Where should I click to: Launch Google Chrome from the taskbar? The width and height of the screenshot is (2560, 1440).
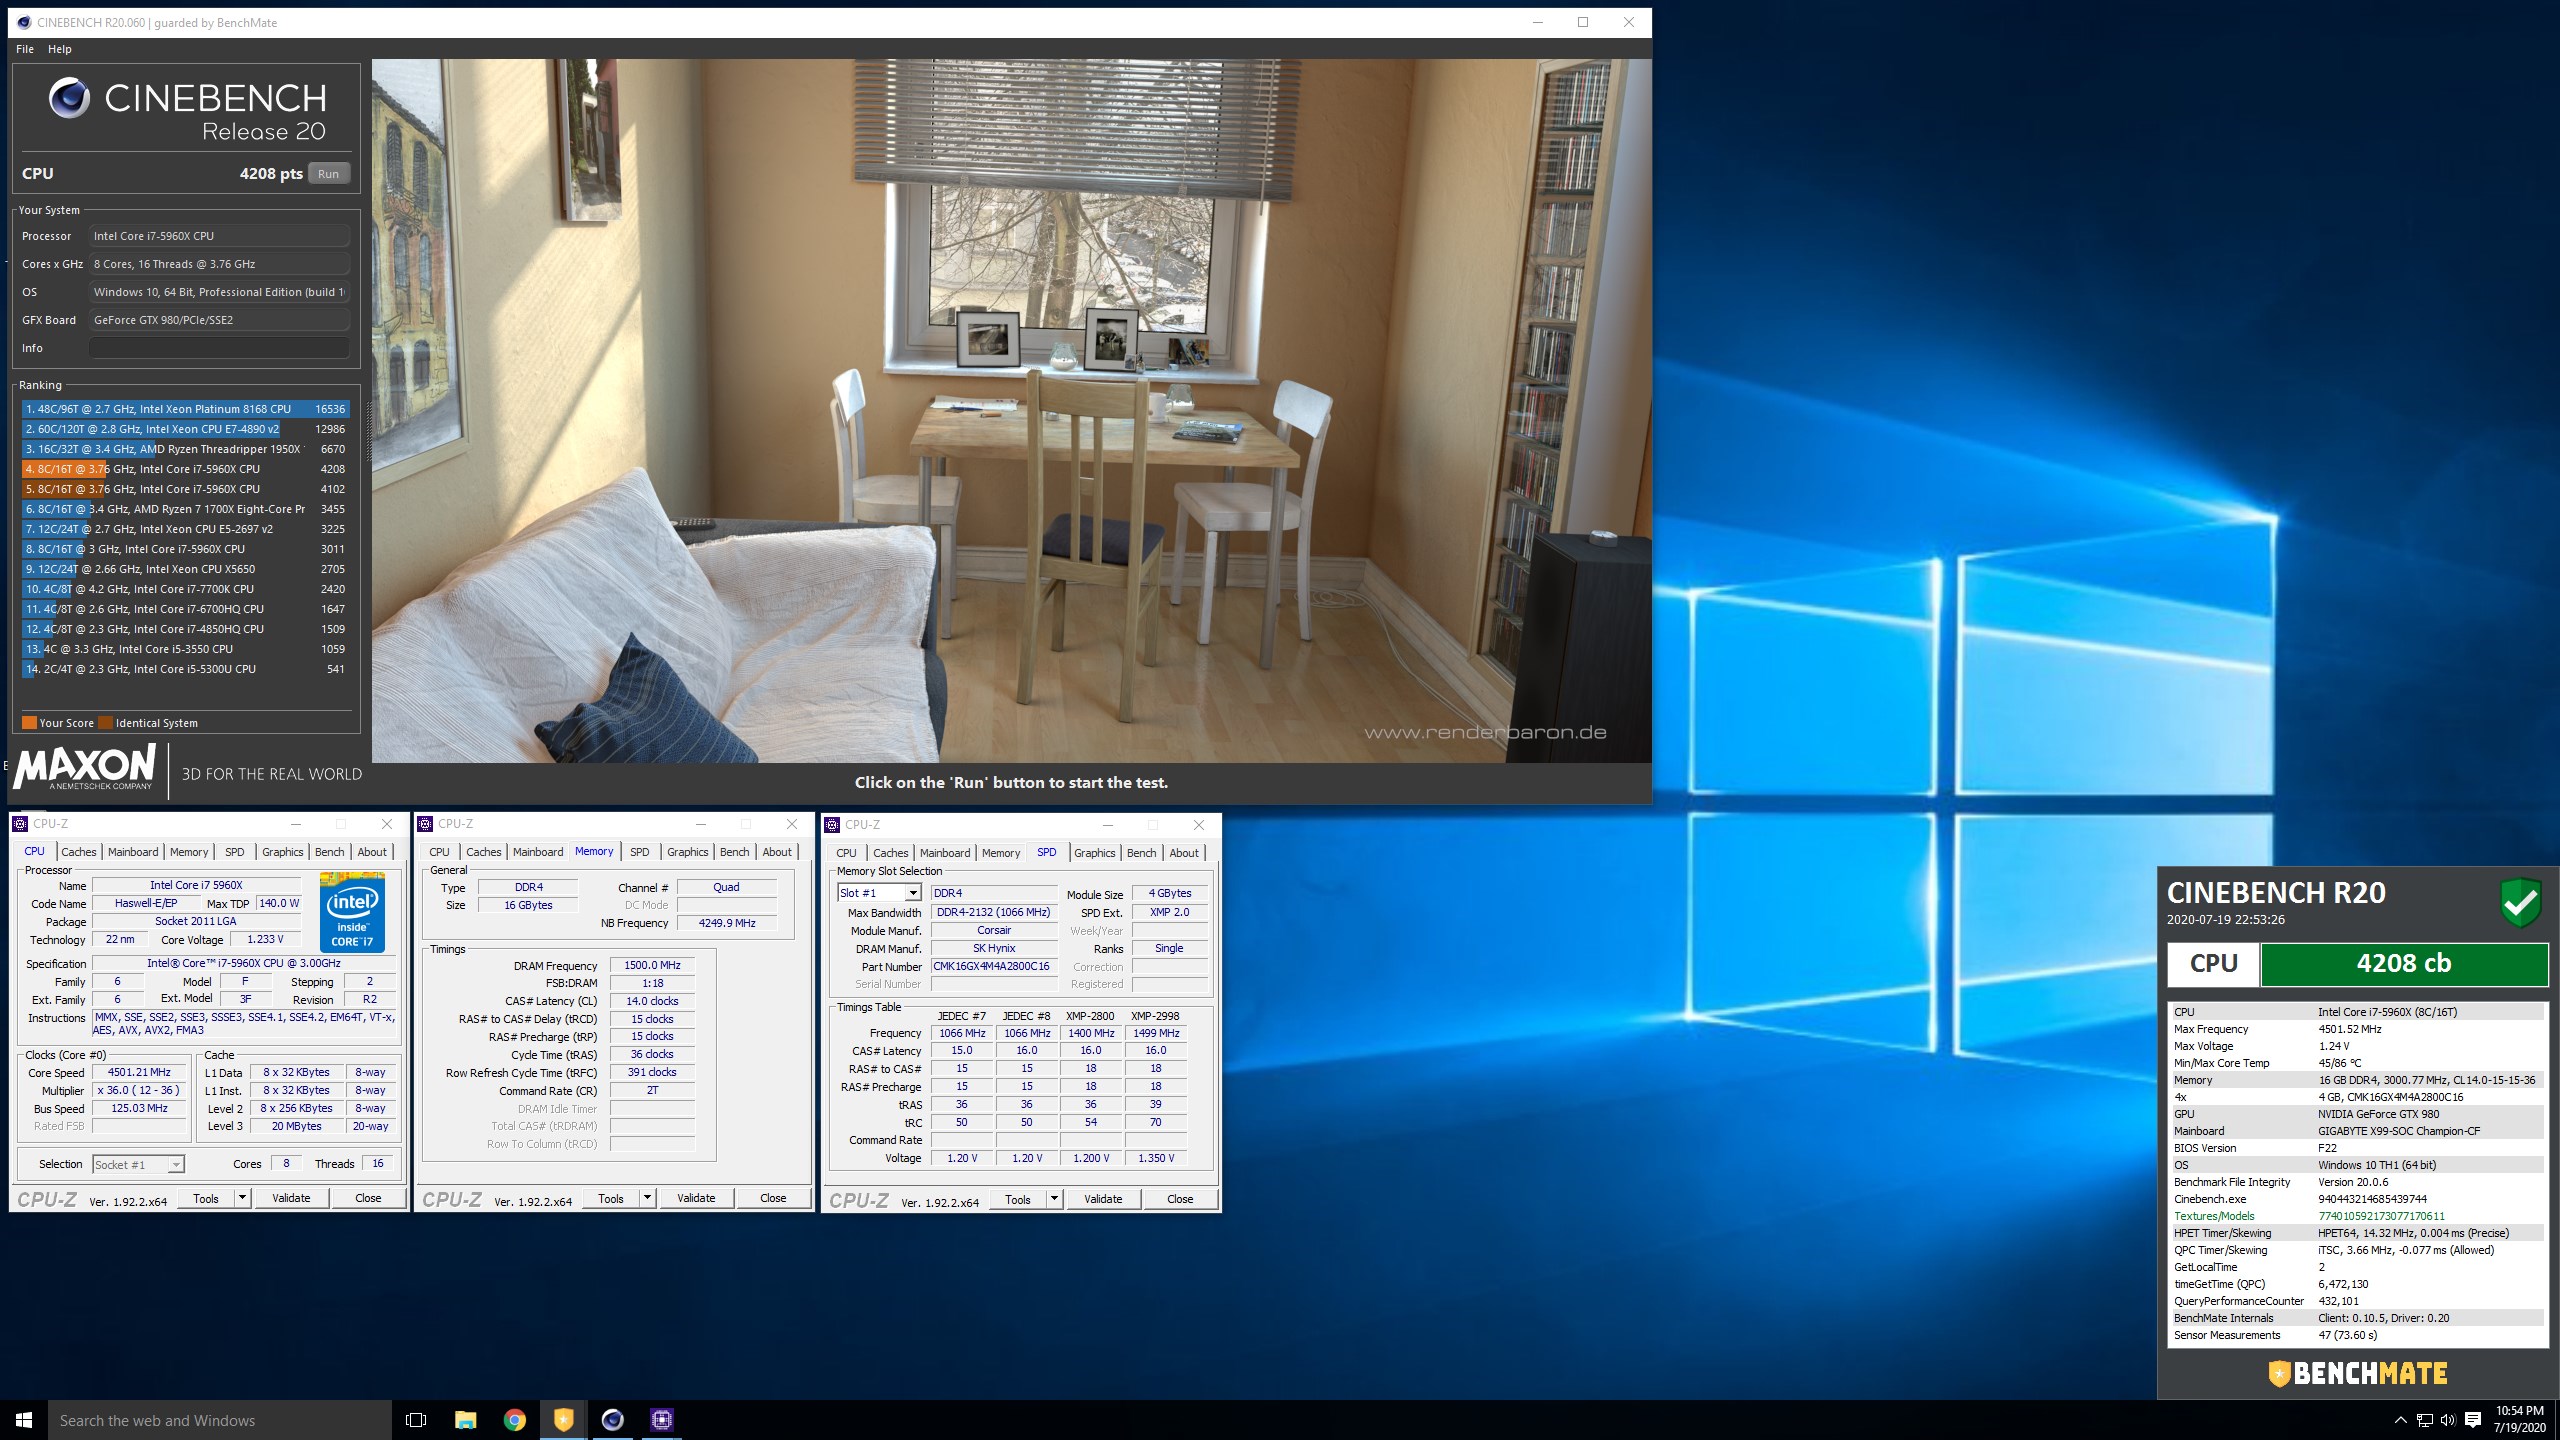[515, 1420]
